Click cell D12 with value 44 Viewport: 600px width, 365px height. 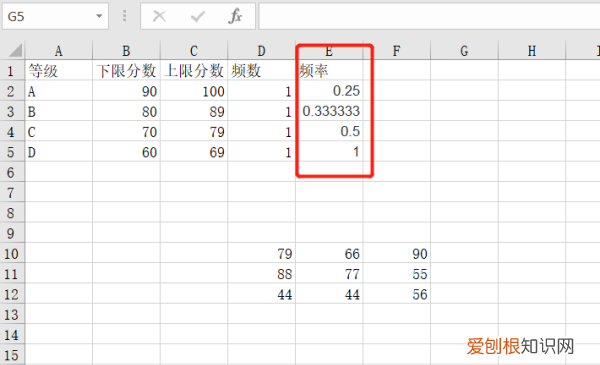point(261,294)
